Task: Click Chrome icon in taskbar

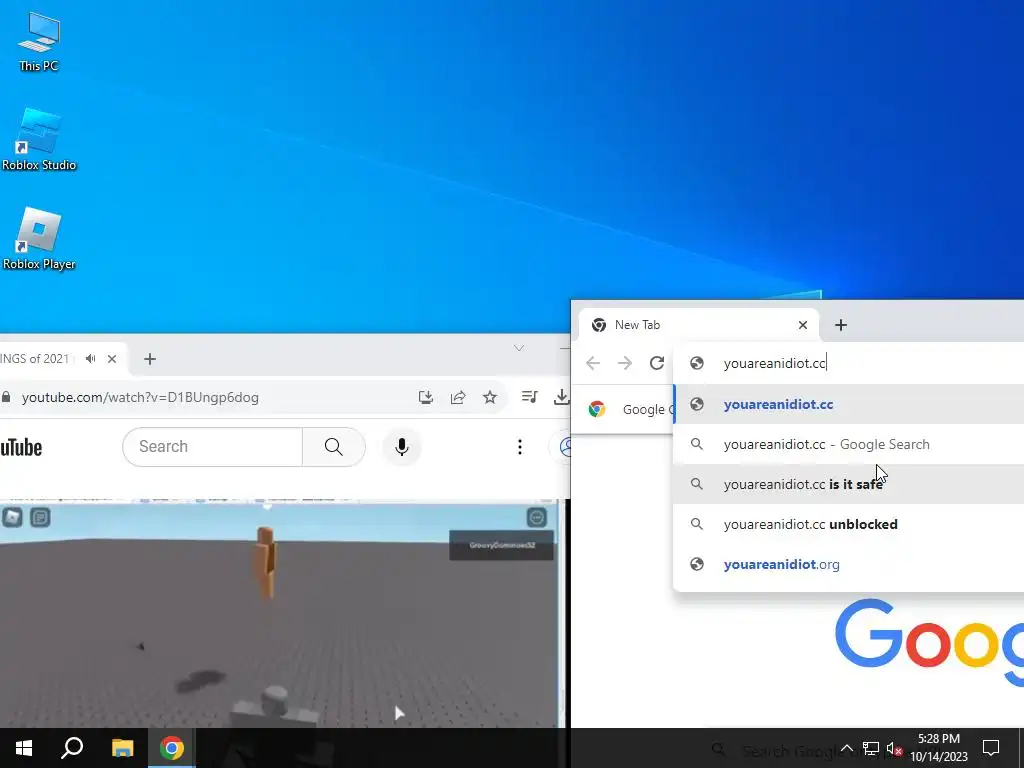Action: tap(172, 748)
